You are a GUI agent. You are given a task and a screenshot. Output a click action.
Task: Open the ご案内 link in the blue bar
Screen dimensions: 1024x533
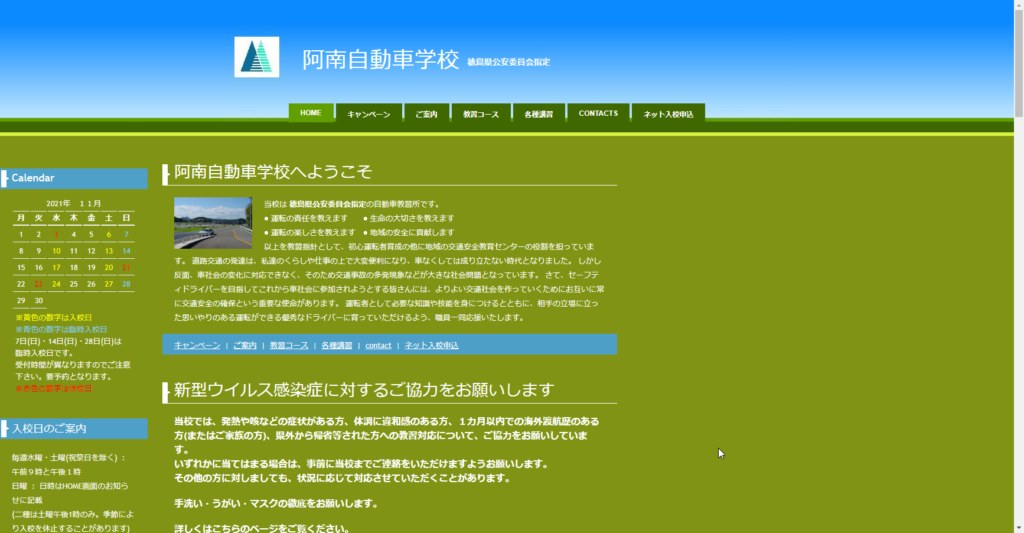click(x=245, y=345)
